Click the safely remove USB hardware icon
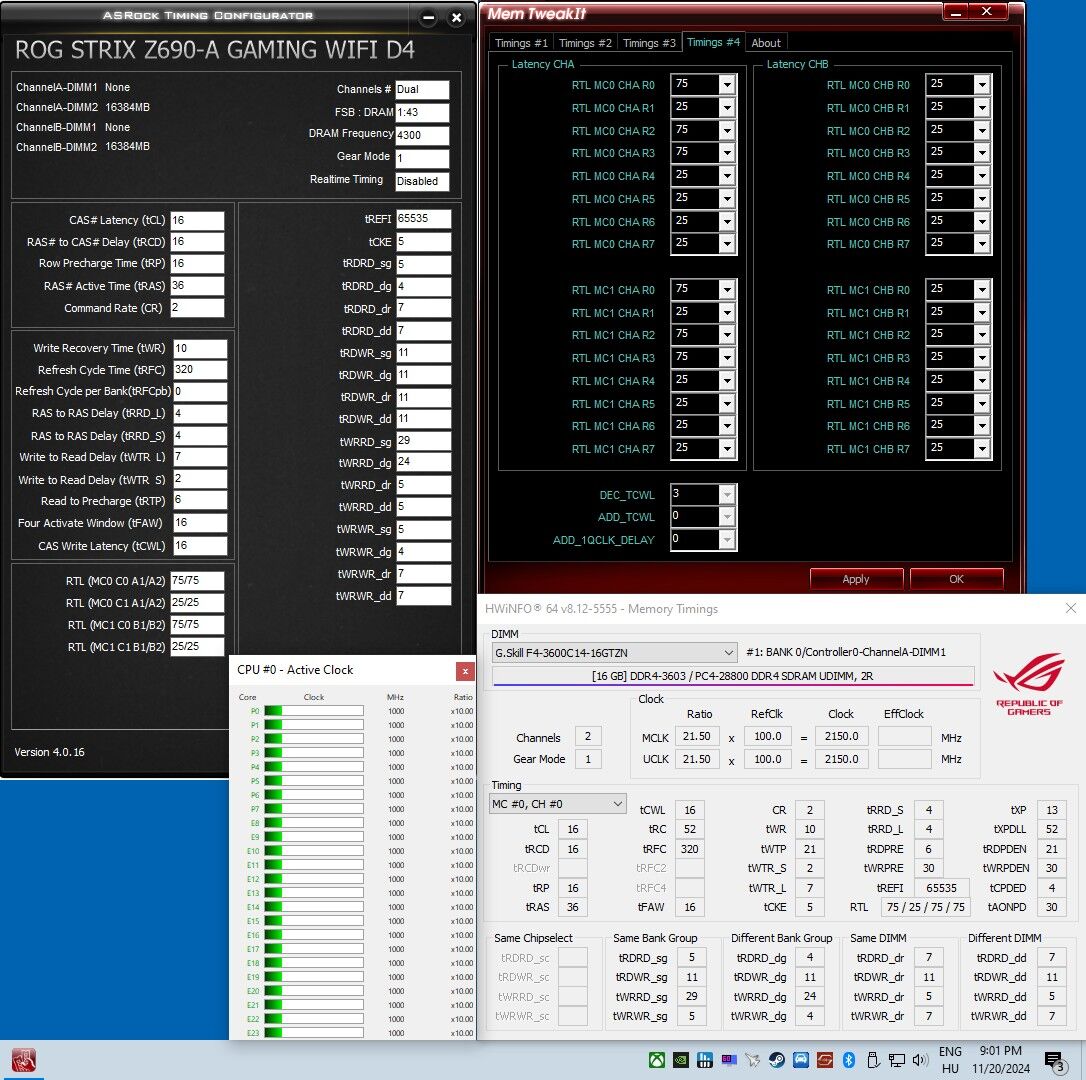Screen dimensions: 1086x1080 point(873,1060)
